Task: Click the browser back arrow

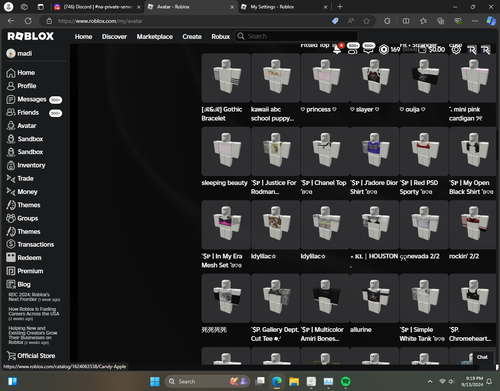Action: point(11,21)
